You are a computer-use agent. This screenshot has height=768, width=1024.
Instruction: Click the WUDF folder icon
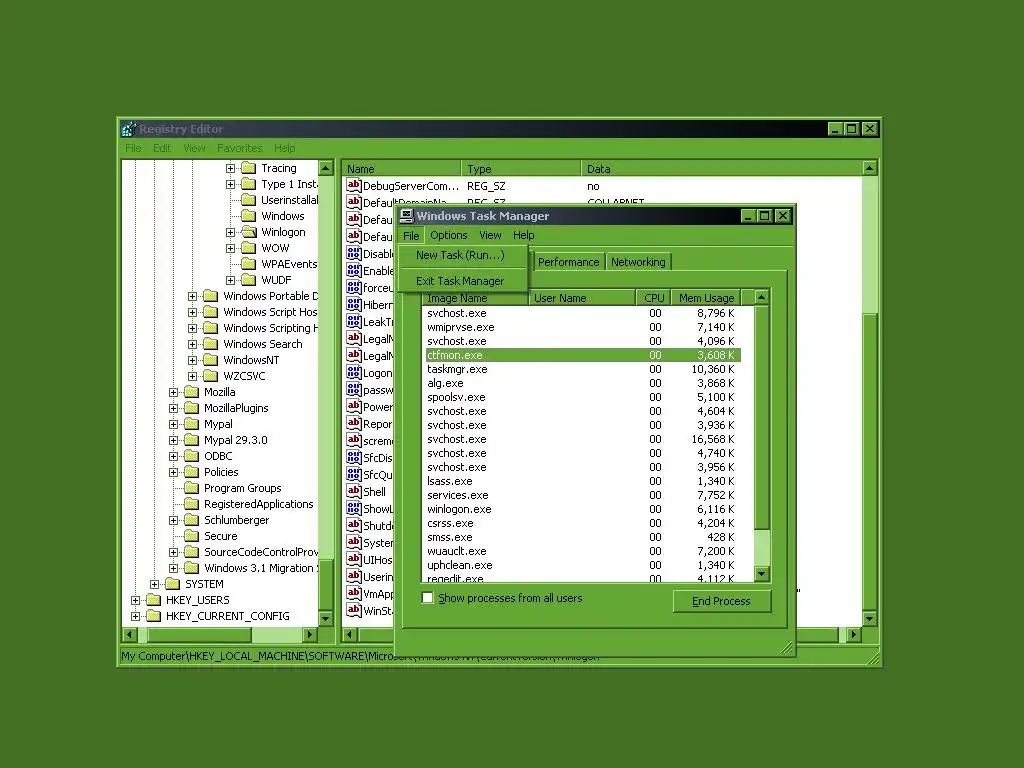point(249,280)
